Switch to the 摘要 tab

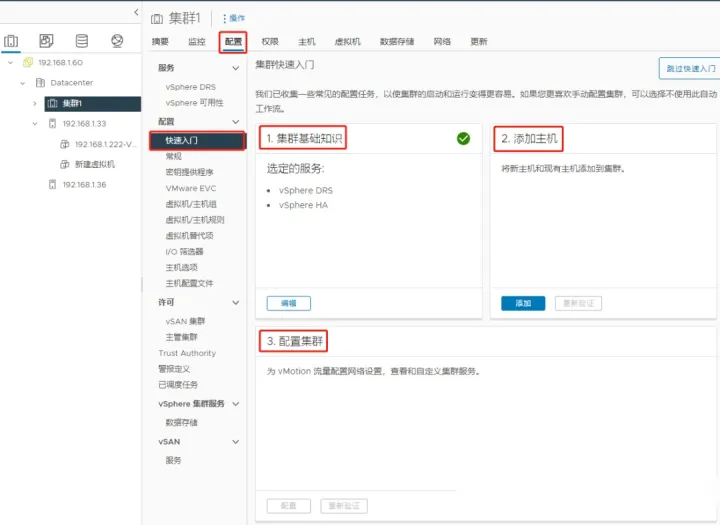coord(160,42)
